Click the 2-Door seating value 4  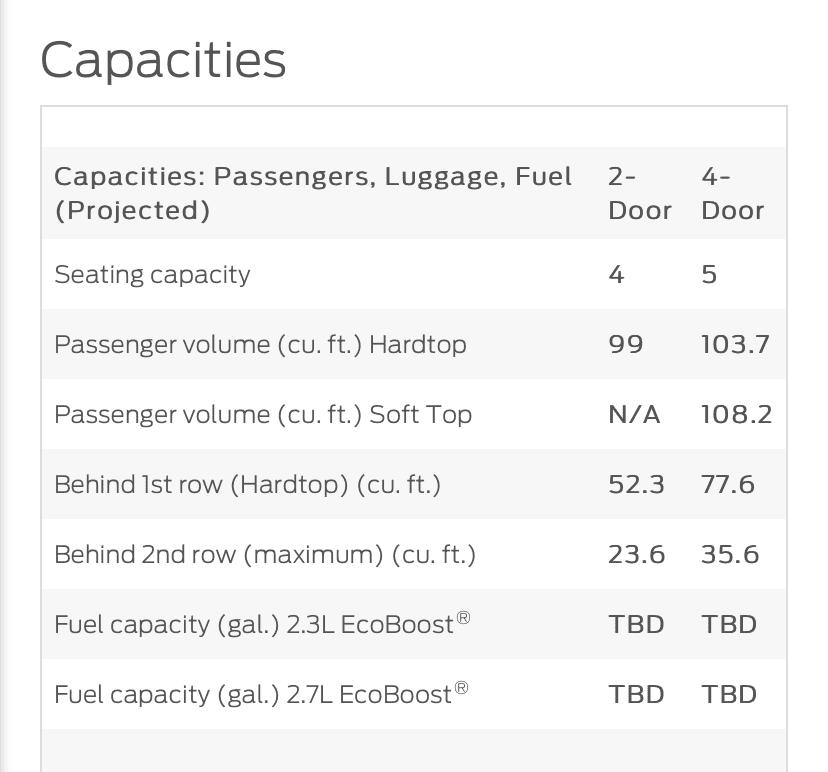point(616,275)
